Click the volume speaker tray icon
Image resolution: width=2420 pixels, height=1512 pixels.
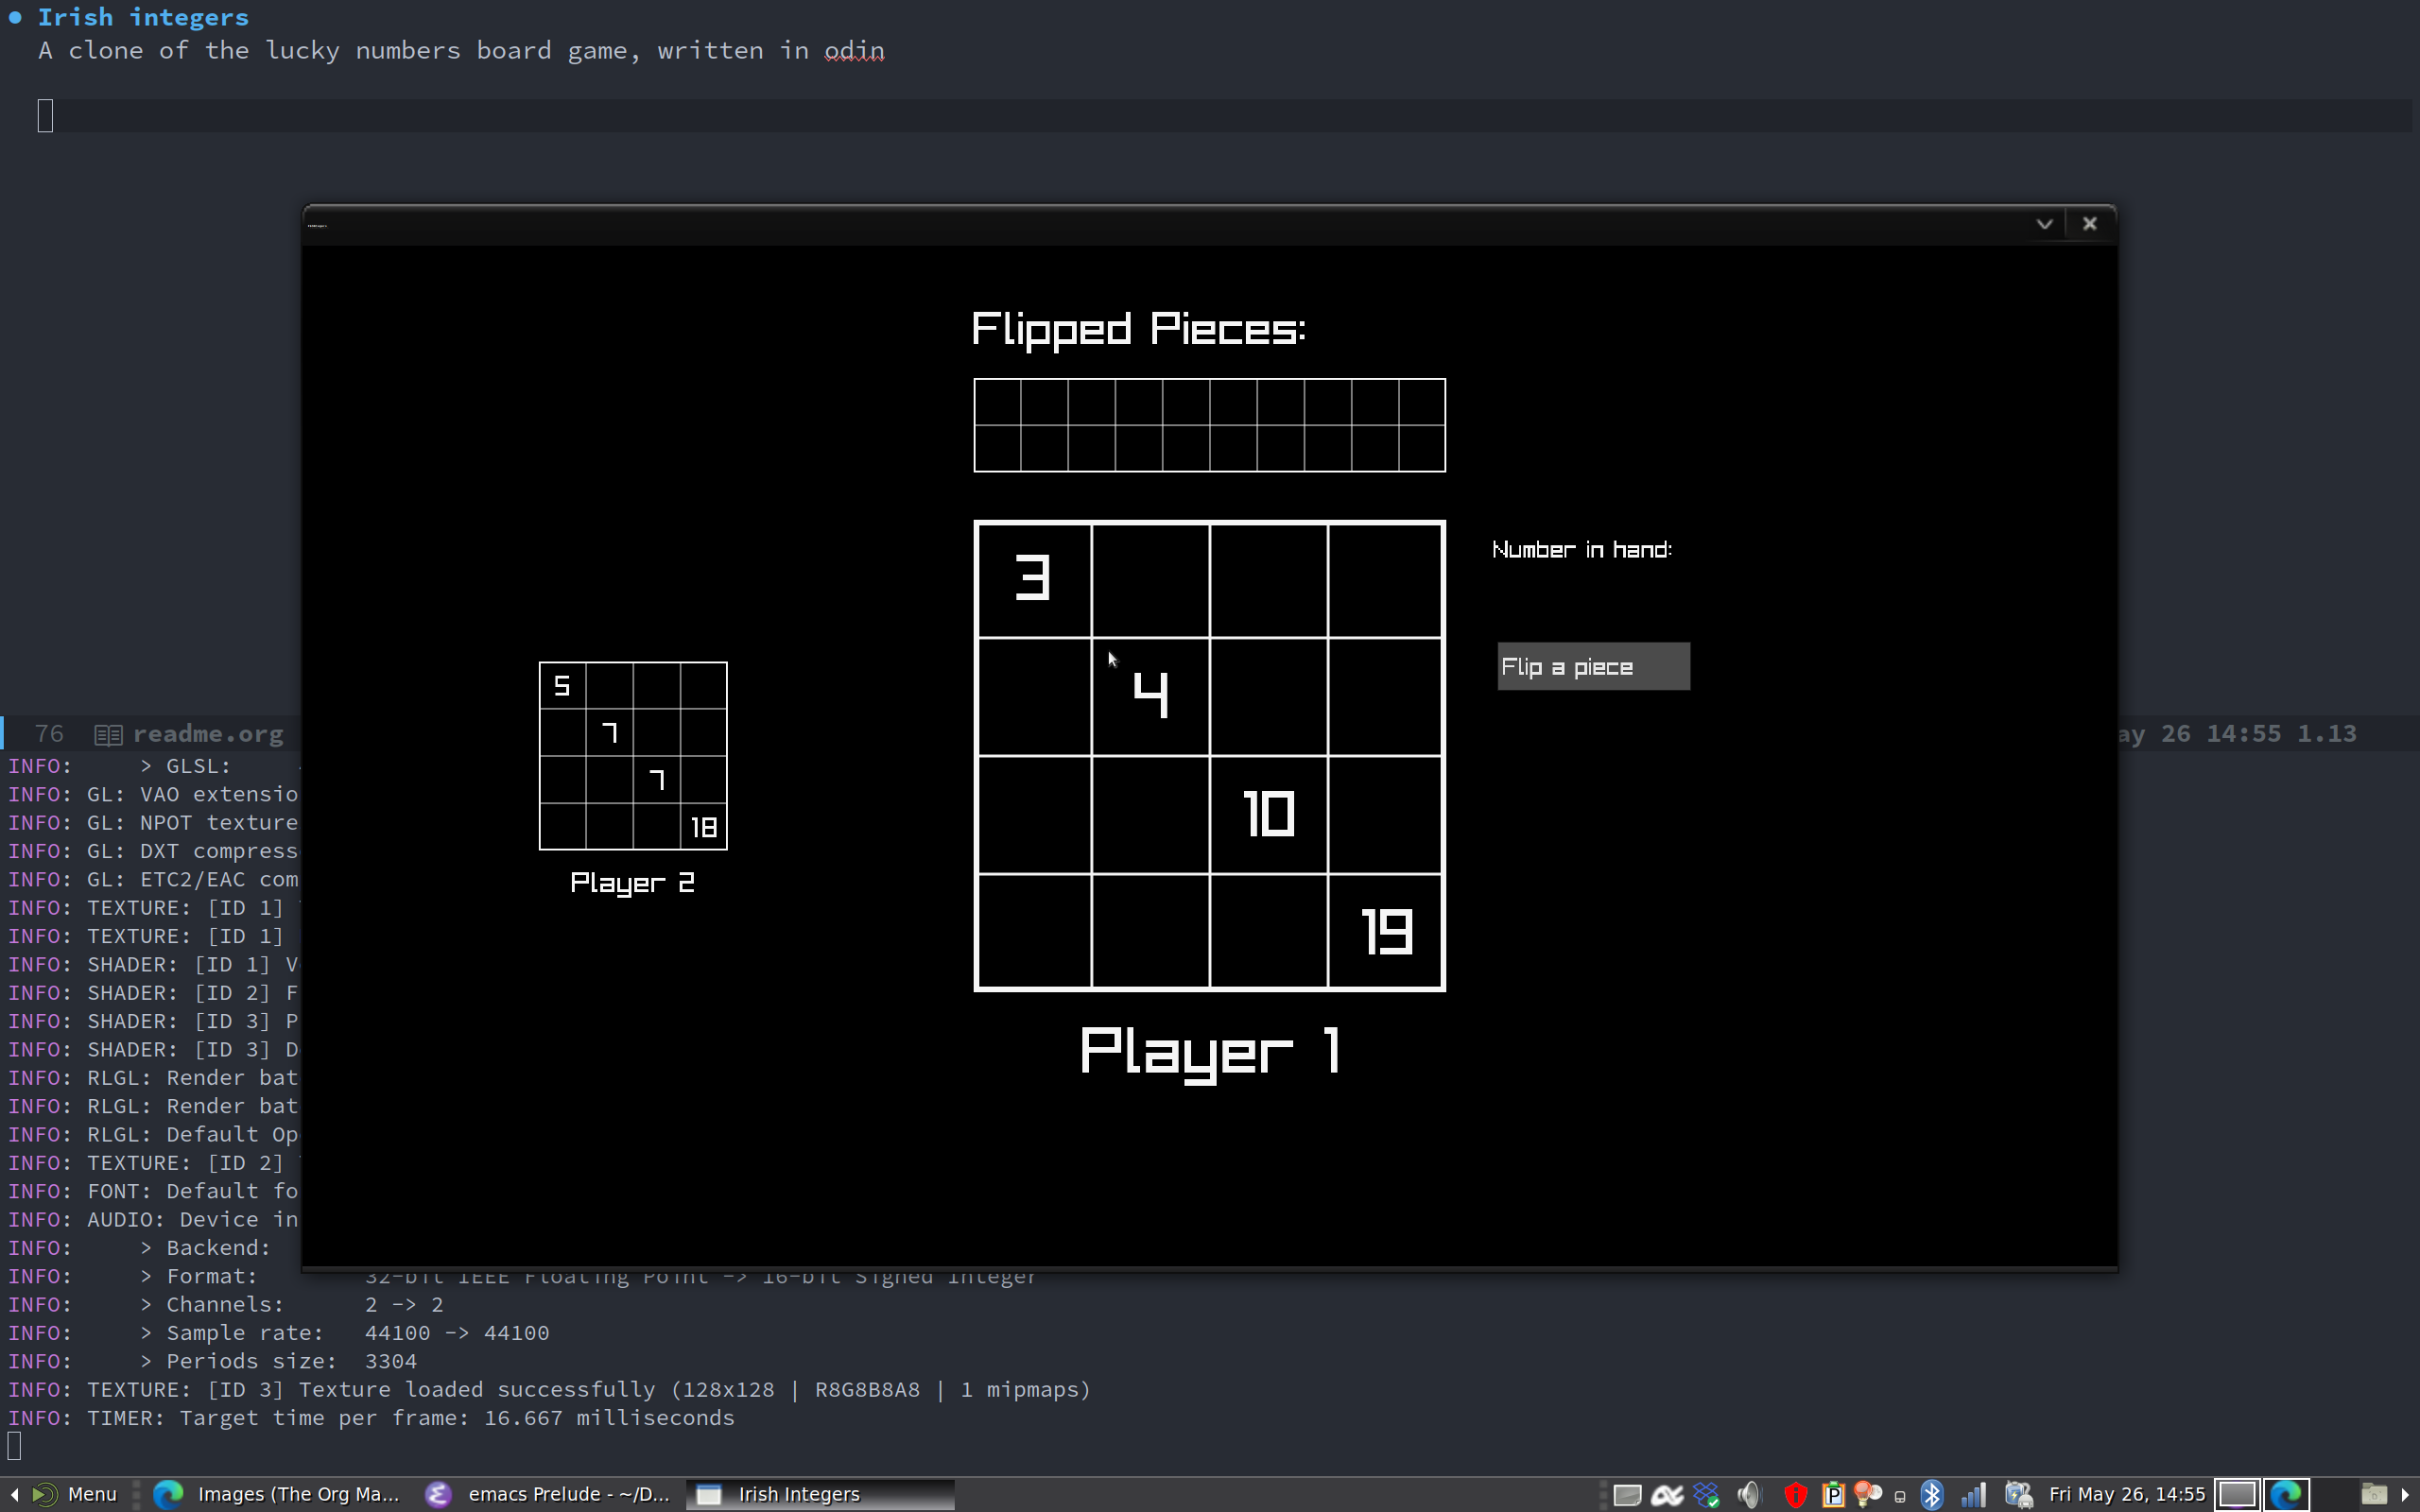click(1748, 1494)
